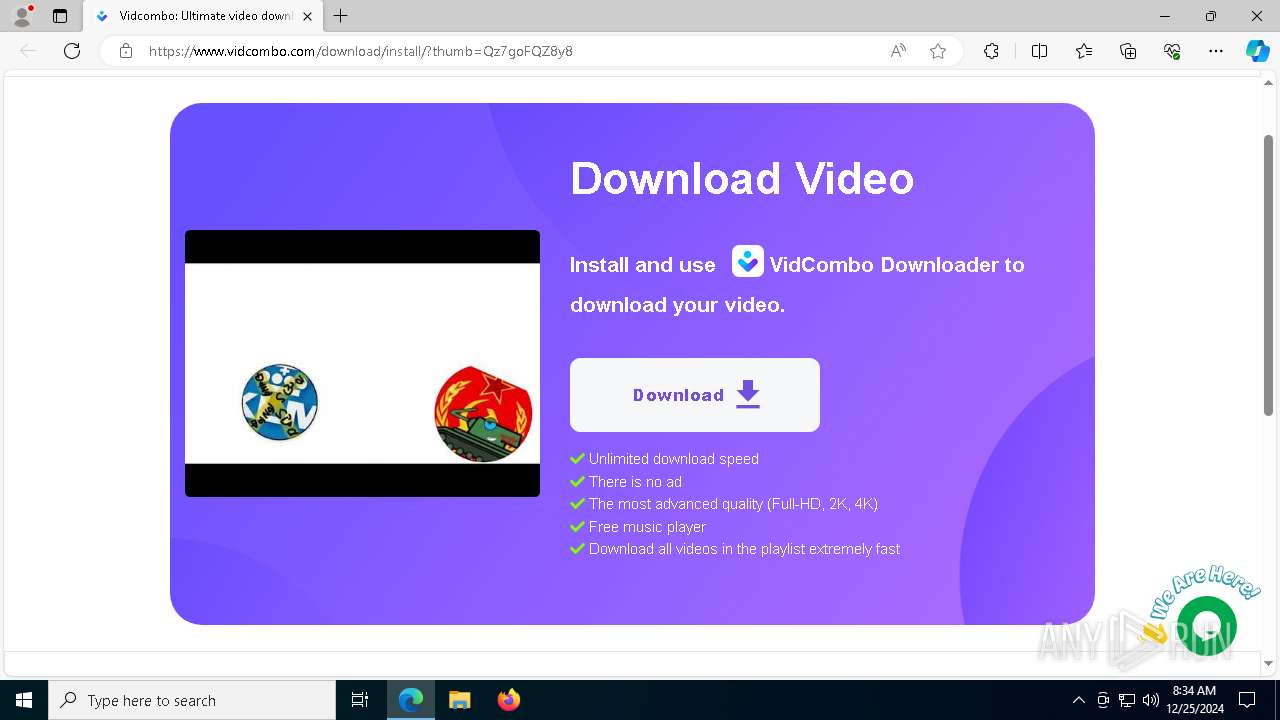
Task: Open the green chat support bubble
Action: coord(1207,627)
